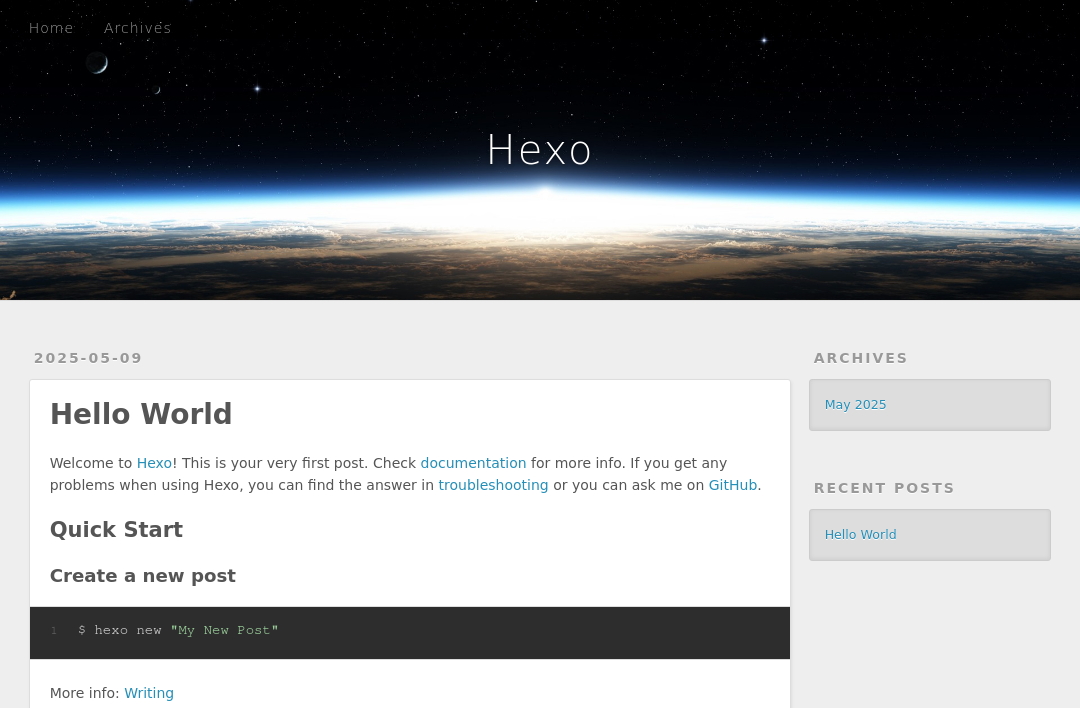Image resolution: width=1080 pixels, height=708 pixels.
Task: Click the RECENT POSTS sidebar widget heading
Action: click(x=884, y=488)
